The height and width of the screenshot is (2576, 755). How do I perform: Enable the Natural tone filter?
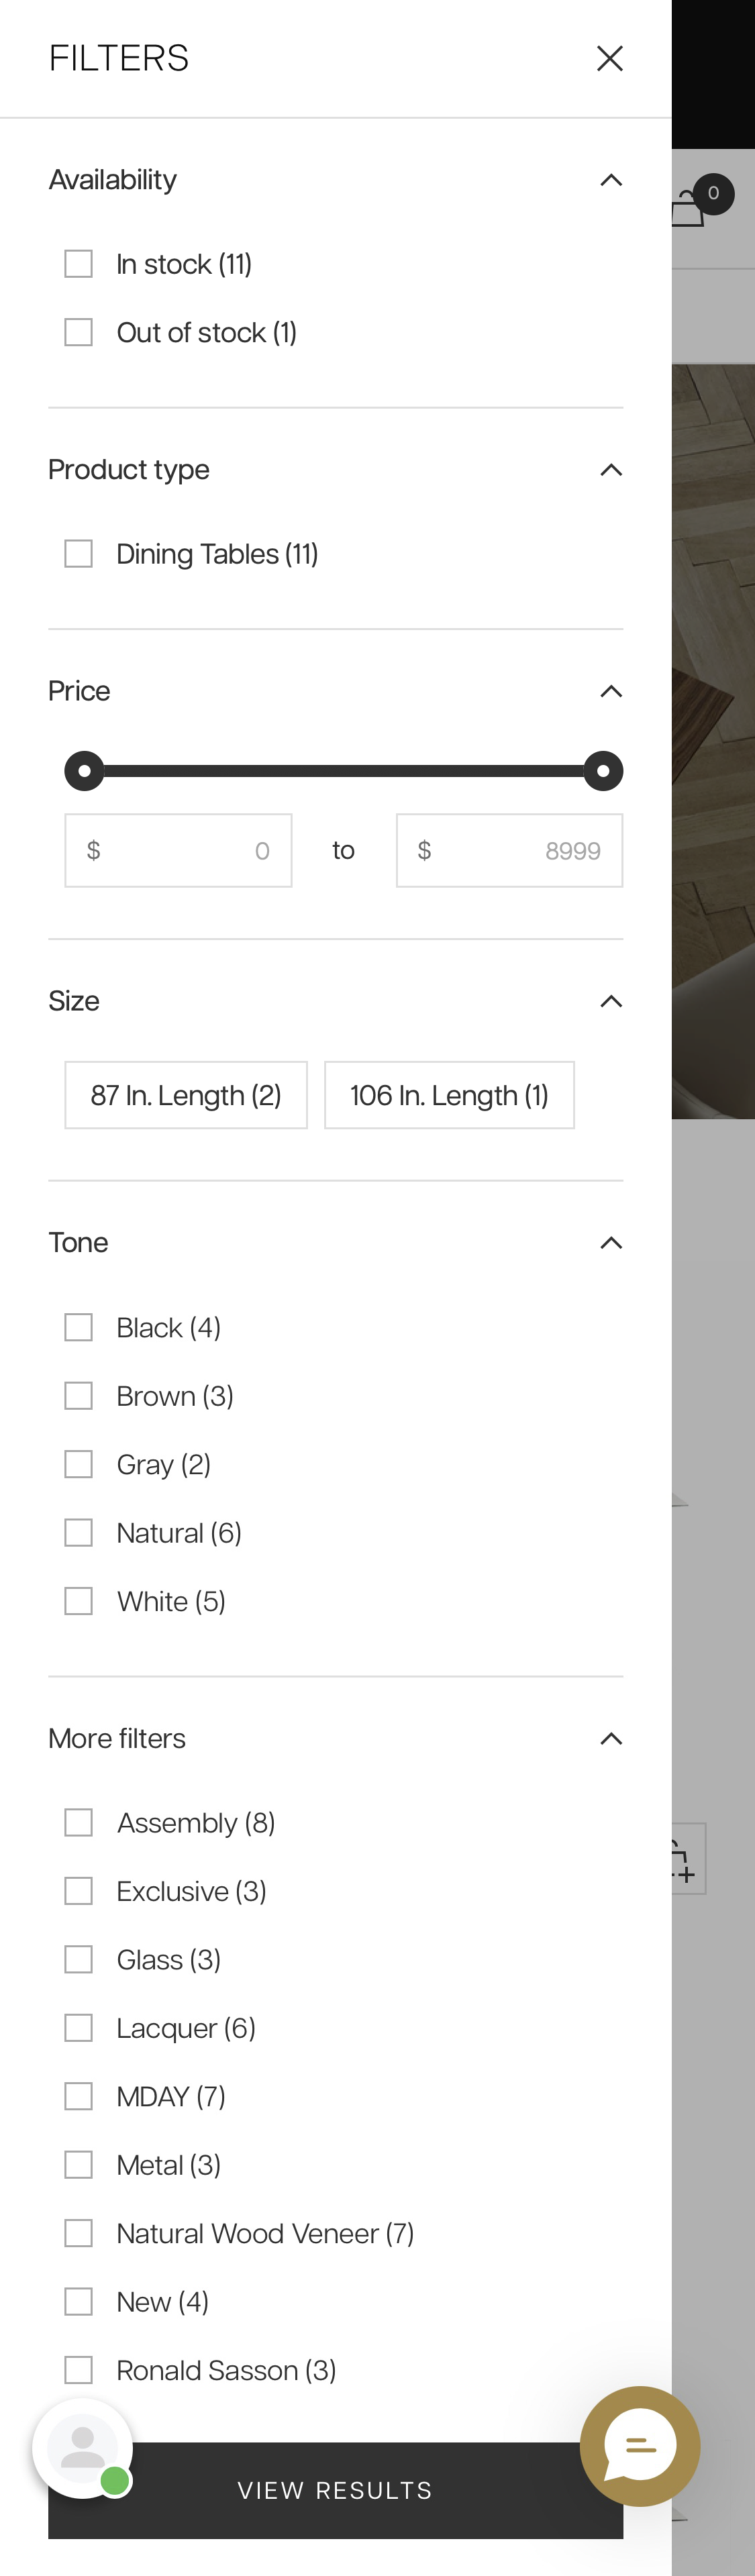(x=78, y=1532)
